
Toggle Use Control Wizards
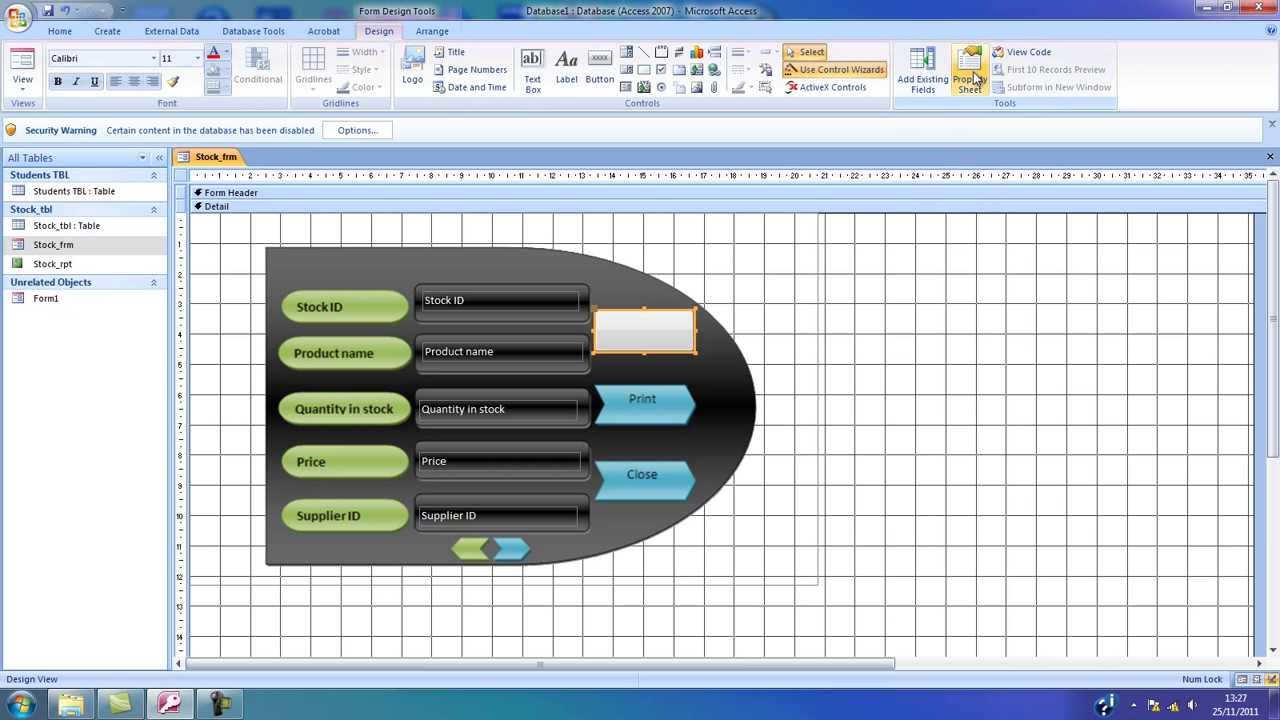(x=834, y=70)
